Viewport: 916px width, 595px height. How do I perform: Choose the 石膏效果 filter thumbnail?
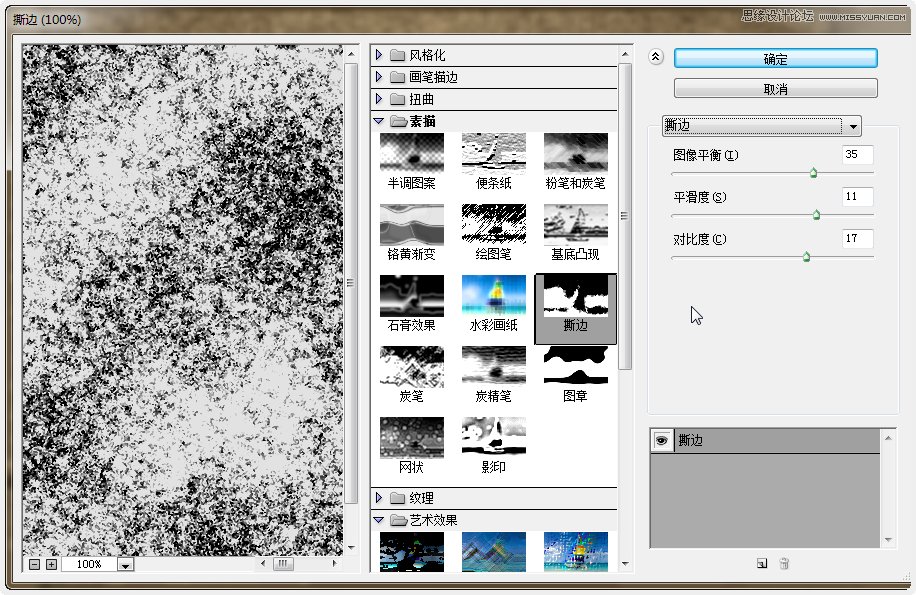[411, 295]
